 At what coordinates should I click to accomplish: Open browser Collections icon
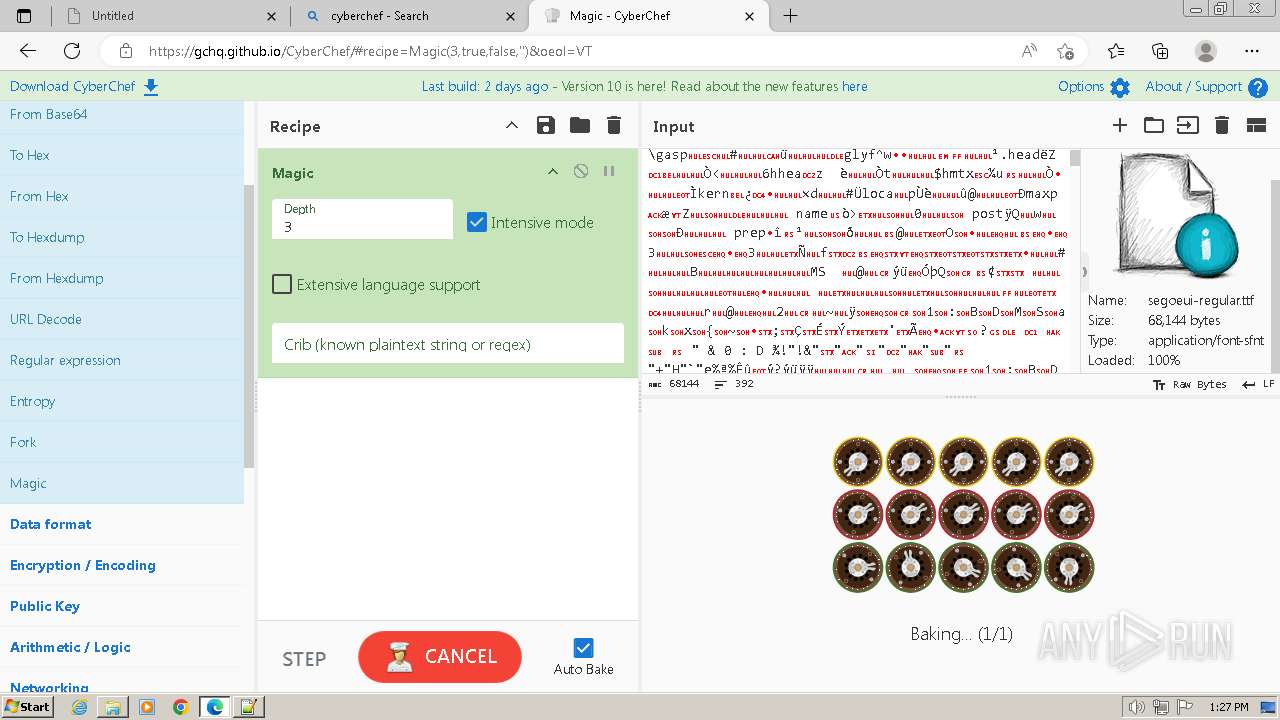coord(1160,51)
